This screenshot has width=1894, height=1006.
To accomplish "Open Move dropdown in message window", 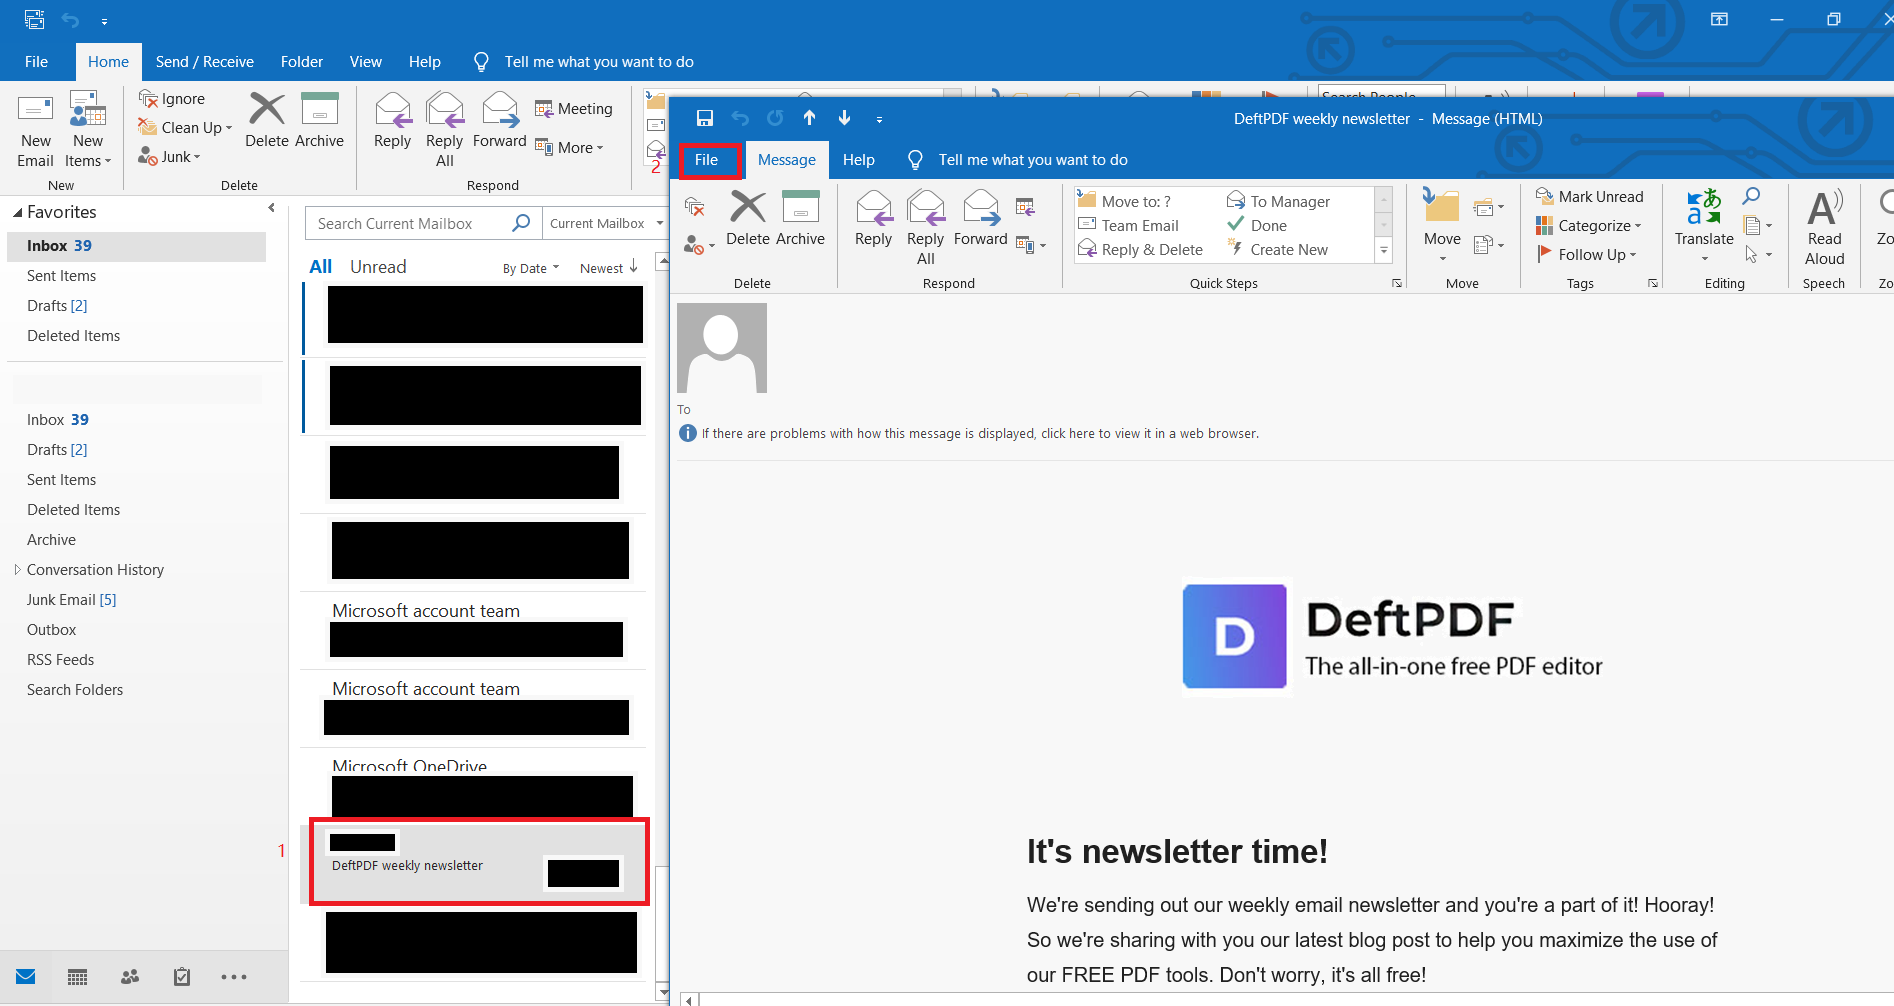I will 1442,226.
